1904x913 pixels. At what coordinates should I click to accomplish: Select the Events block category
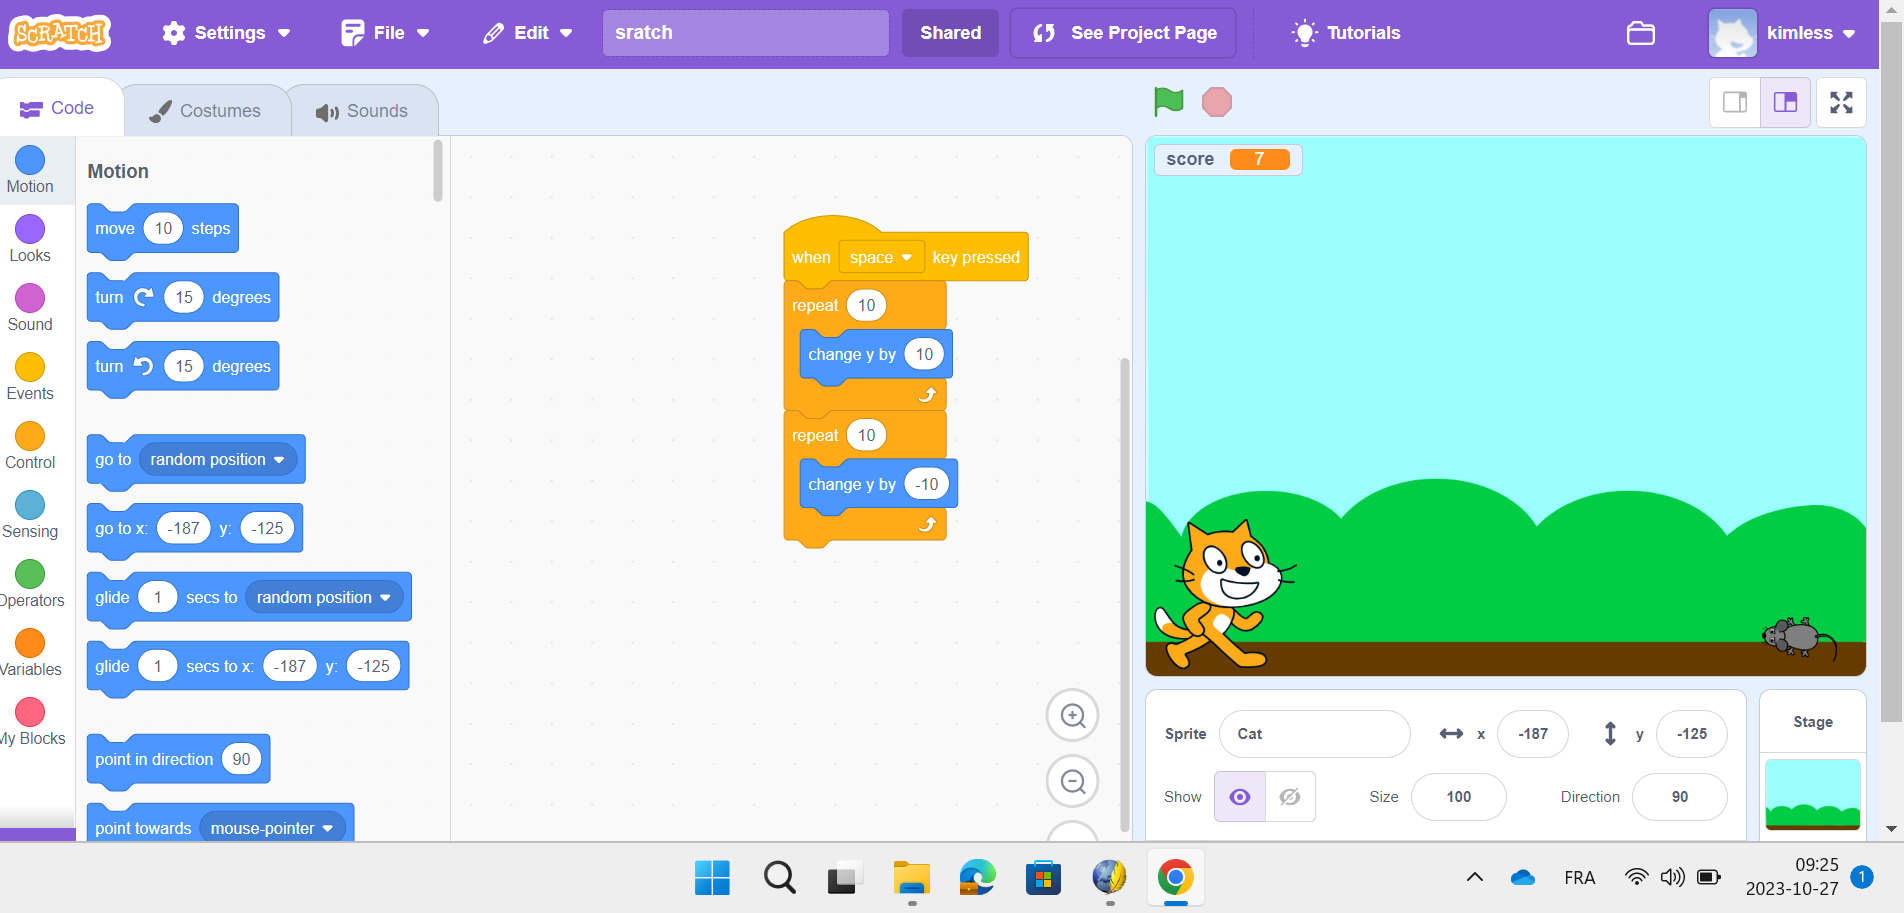[30, 377]
